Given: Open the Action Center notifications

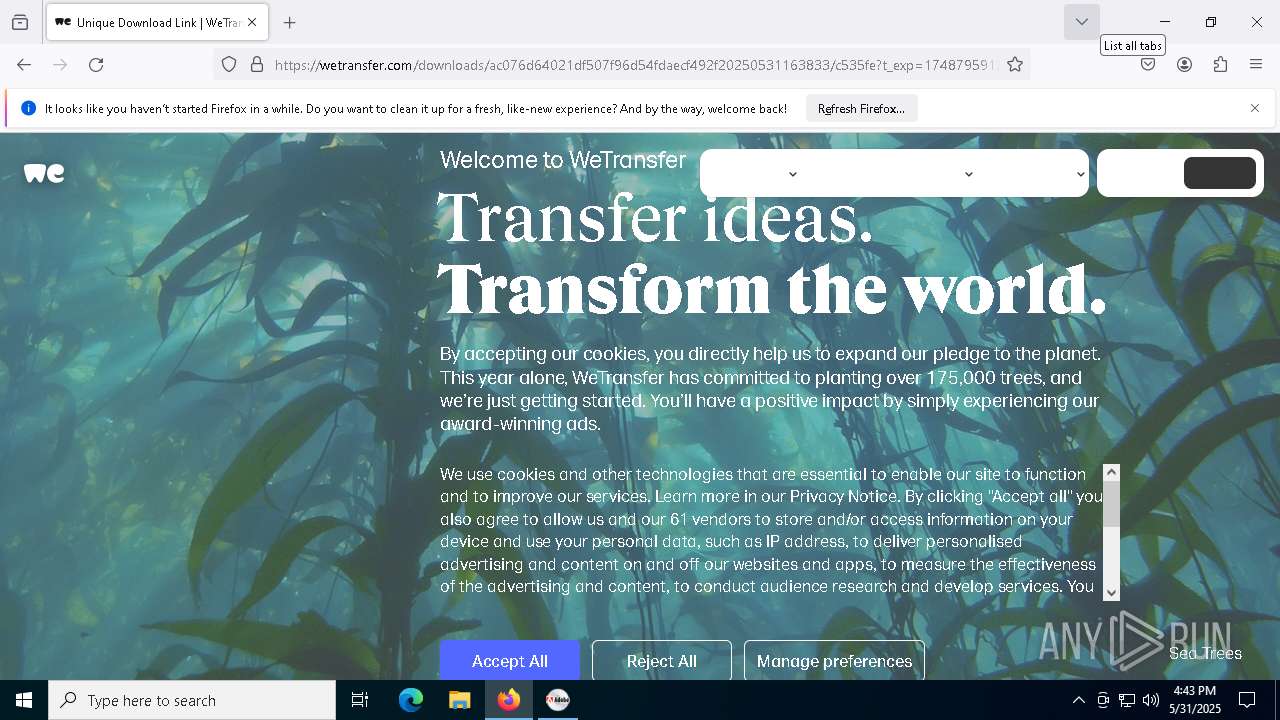Looking at the screenshot, I should [1247, 700].
